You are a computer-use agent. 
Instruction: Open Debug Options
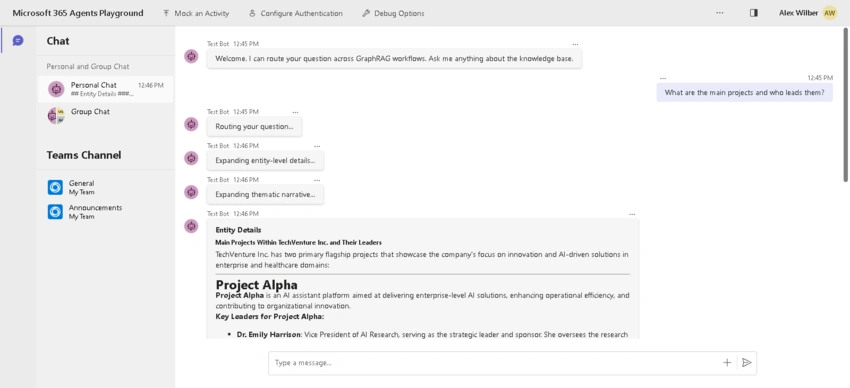coord(393,13)
